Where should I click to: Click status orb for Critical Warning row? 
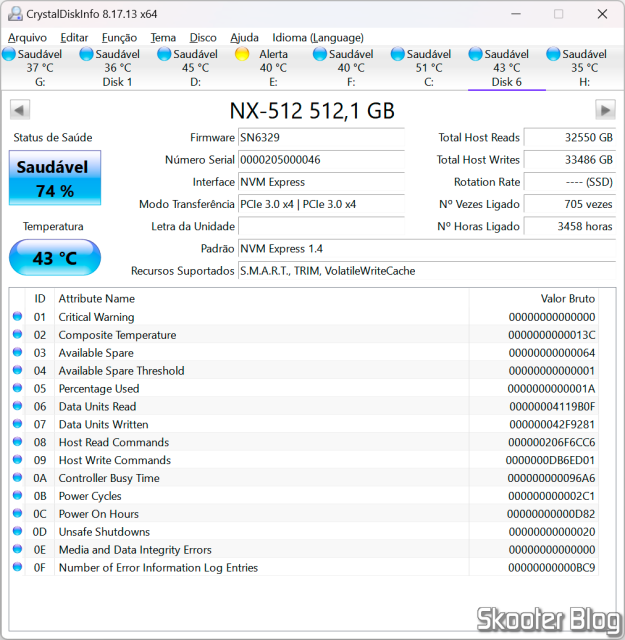coord(17,316)
